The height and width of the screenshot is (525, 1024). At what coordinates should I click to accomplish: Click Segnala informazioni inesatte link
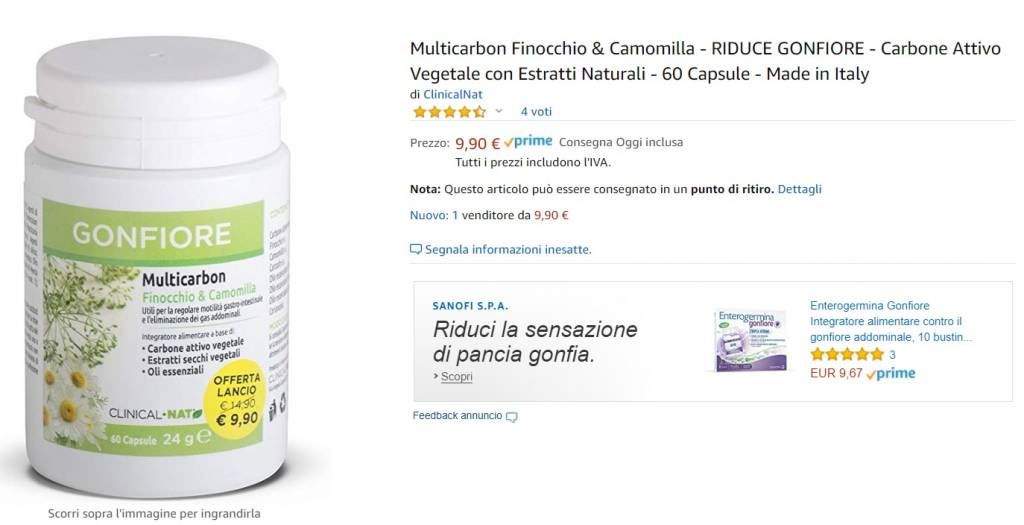pyautogui.click(x=508, y=249)
